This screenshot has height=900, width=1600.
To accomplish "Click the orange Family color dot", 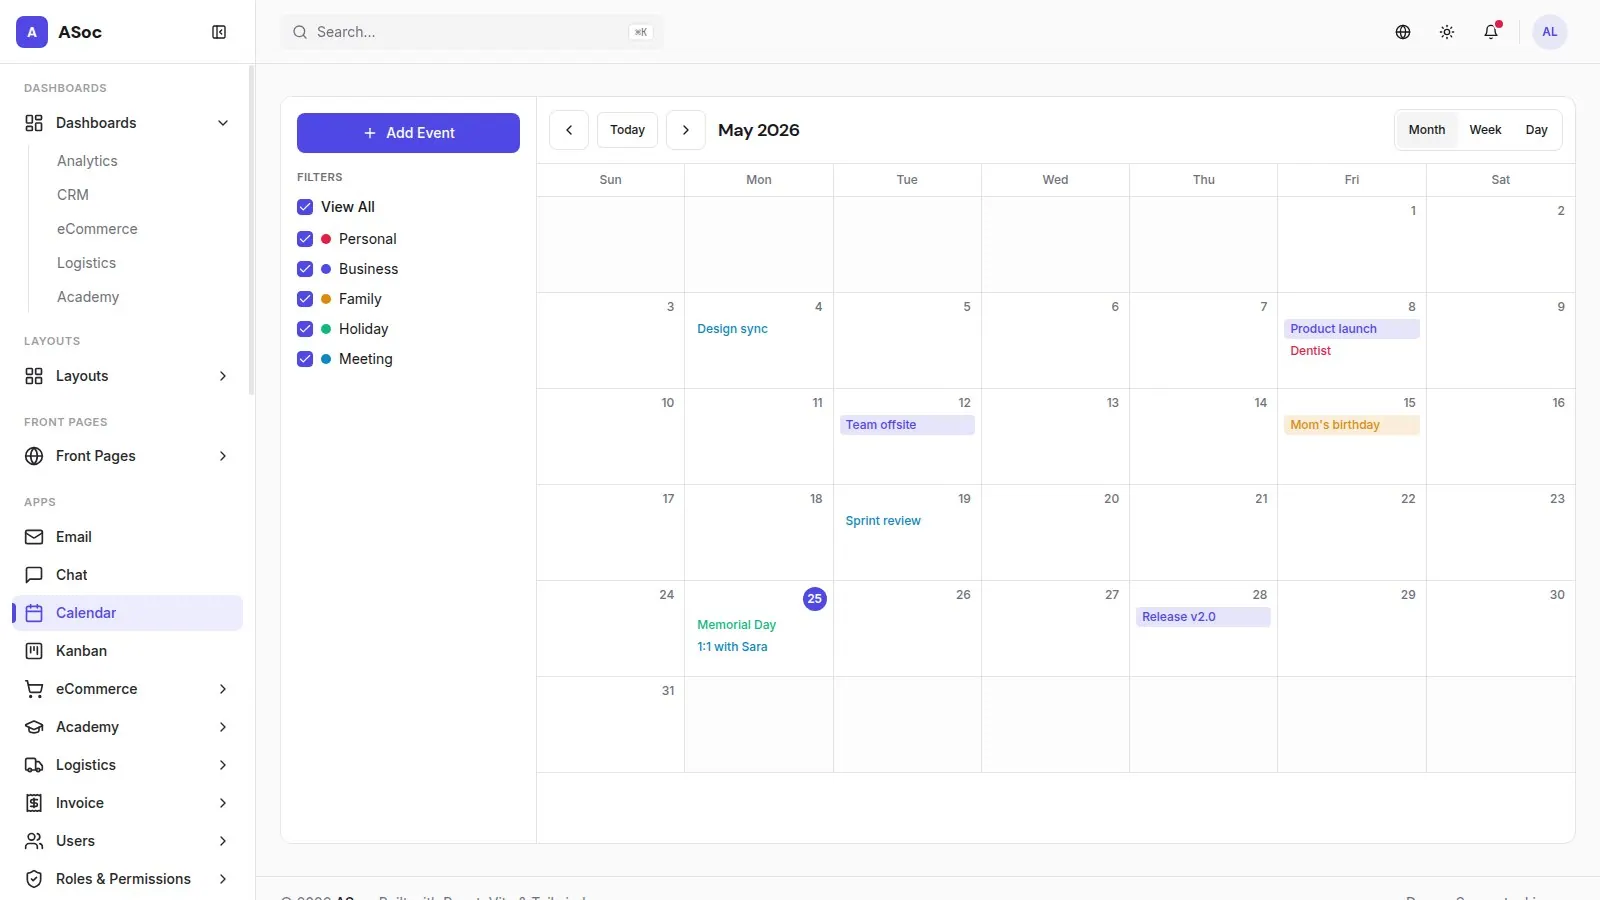I will tap(326, 299).
